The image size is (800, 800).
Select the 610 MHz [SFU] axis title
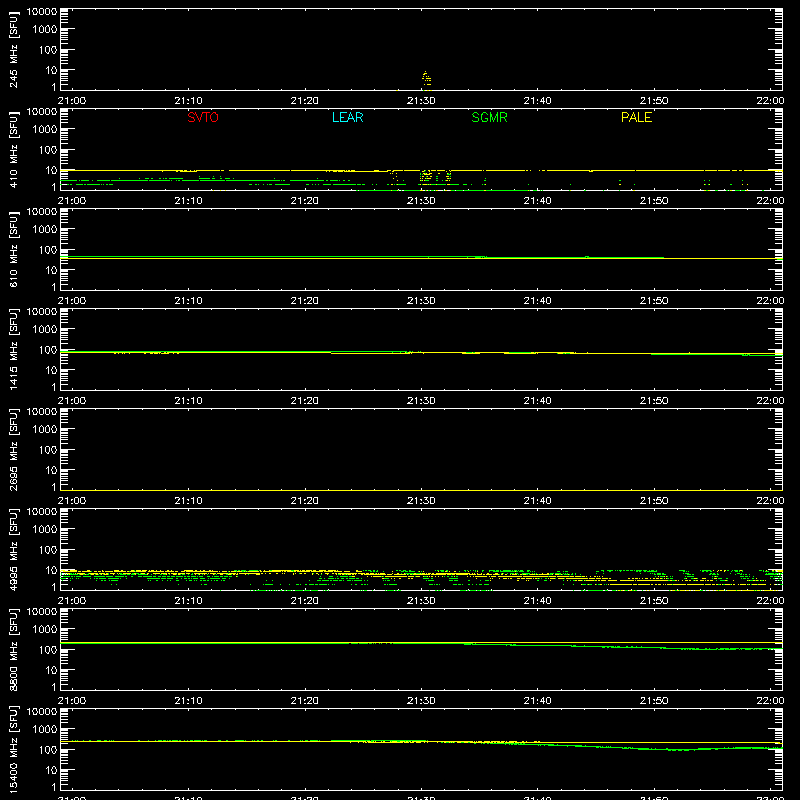pos(13,250)
